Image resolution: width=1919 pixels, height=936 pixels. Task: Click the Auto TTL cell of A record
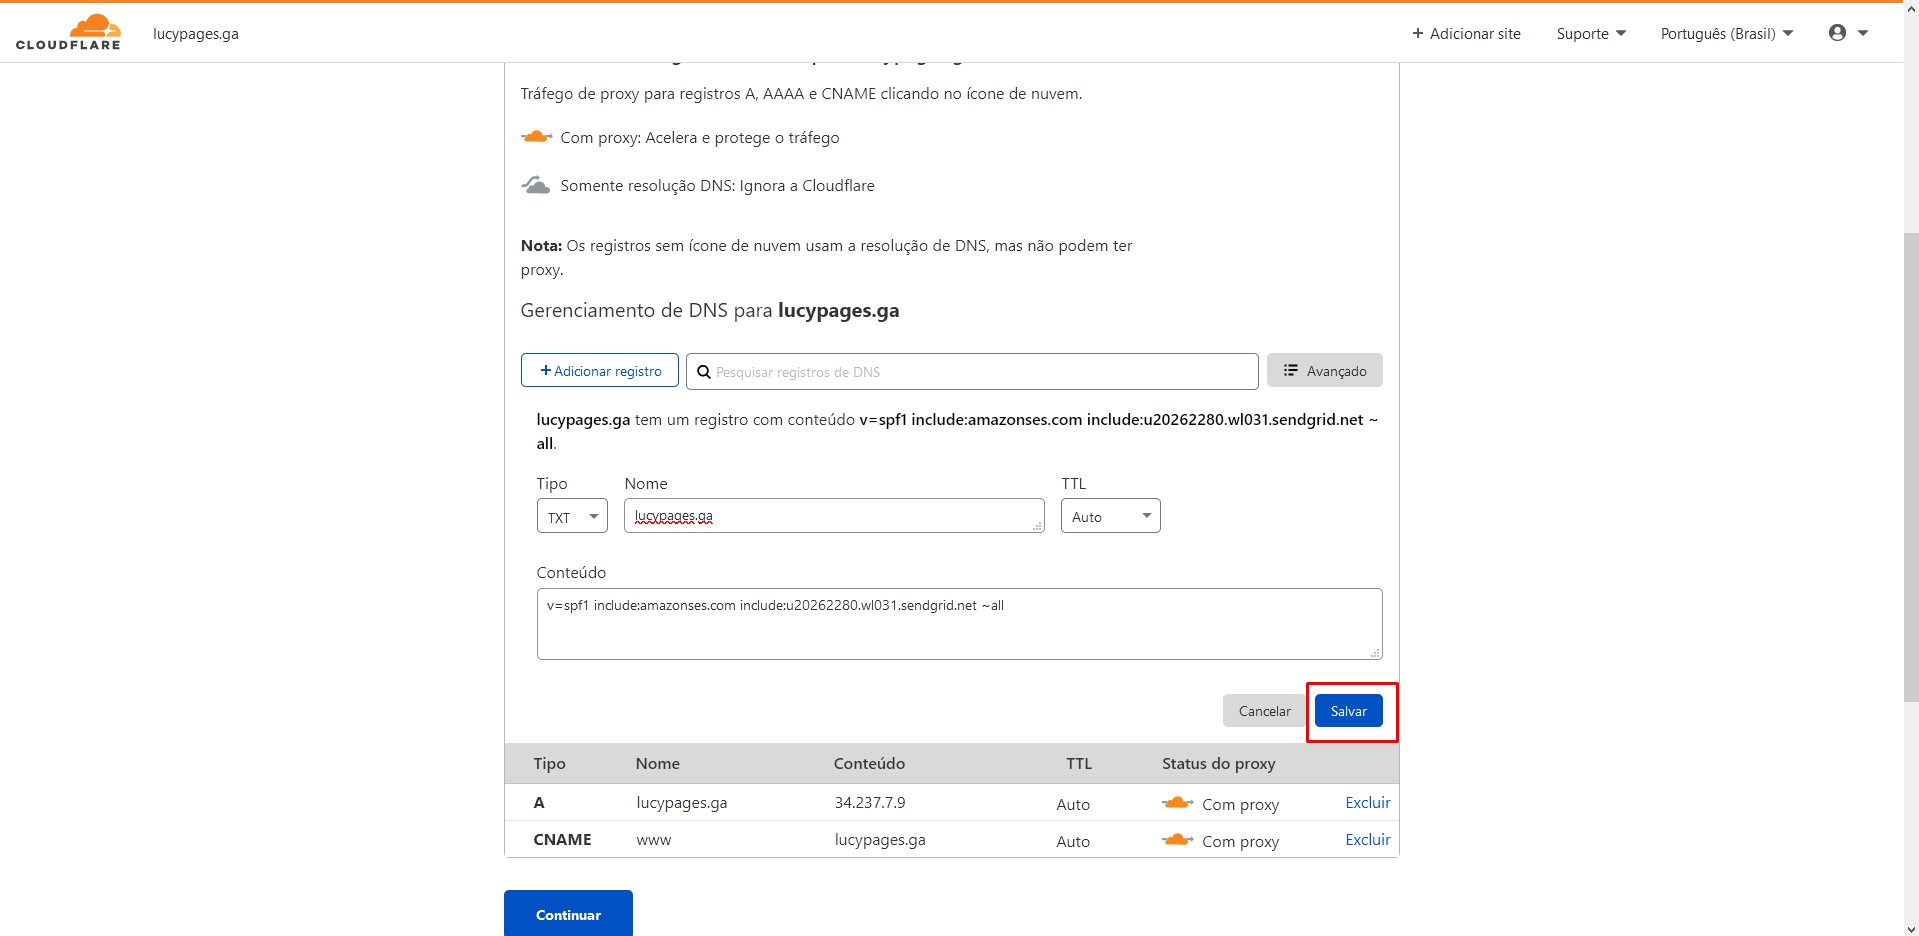(x=1073, y=804)
